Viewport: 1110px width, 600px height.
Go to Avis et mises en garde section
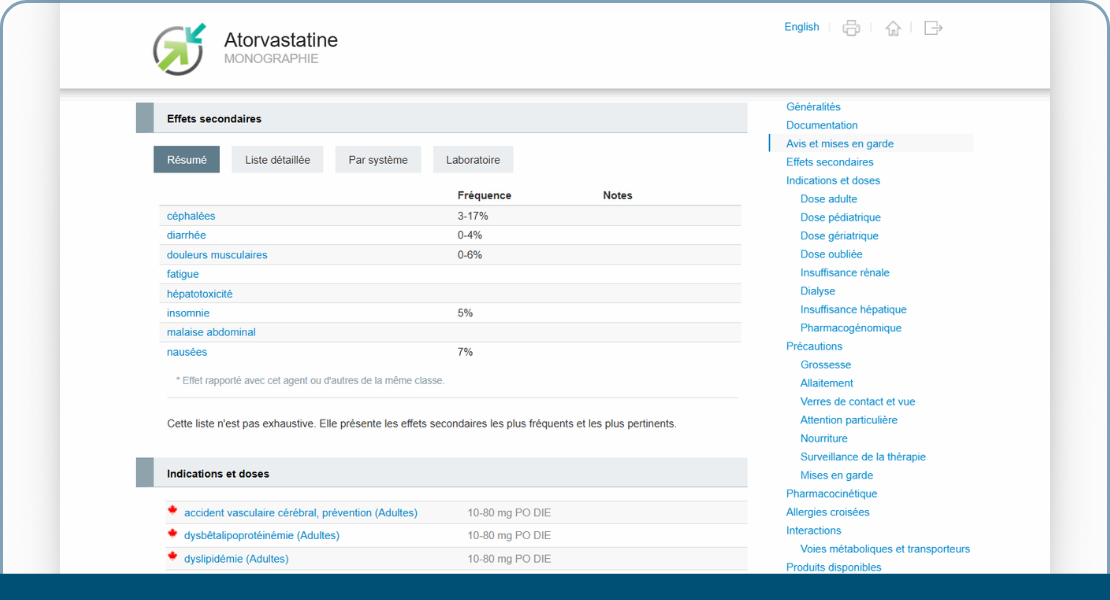click(x=839, y=144)
